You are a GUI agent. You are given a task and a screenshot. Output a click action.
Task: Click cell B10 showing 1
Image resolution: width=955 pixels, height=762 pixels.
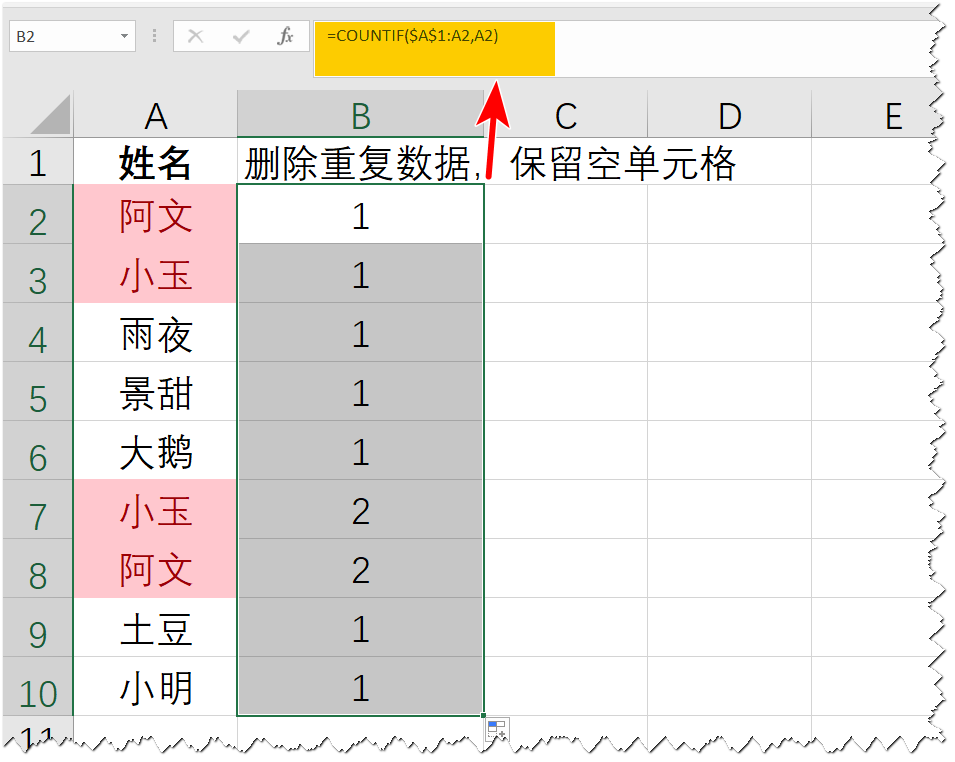pos(361,686)
